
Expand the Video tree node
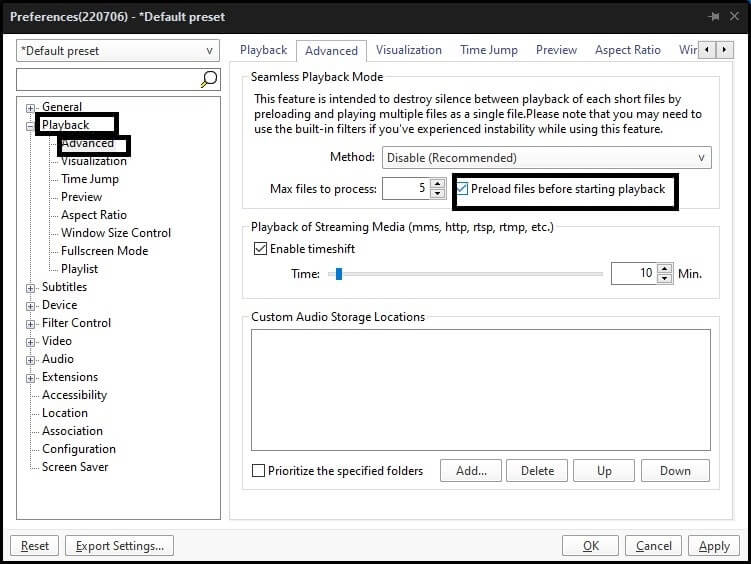click(x=30, y=342)
